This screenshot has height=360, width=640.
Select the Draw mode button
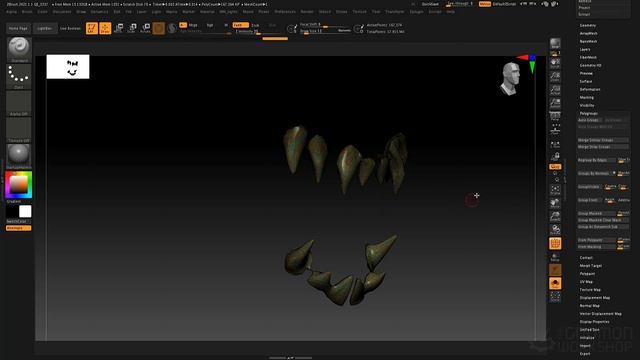[x=105, y=28]
